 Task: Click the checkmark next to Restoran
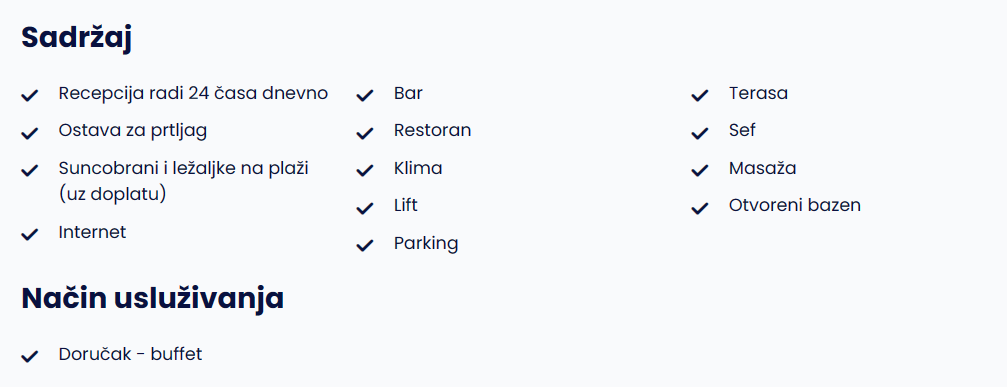(x=365, y=133)
